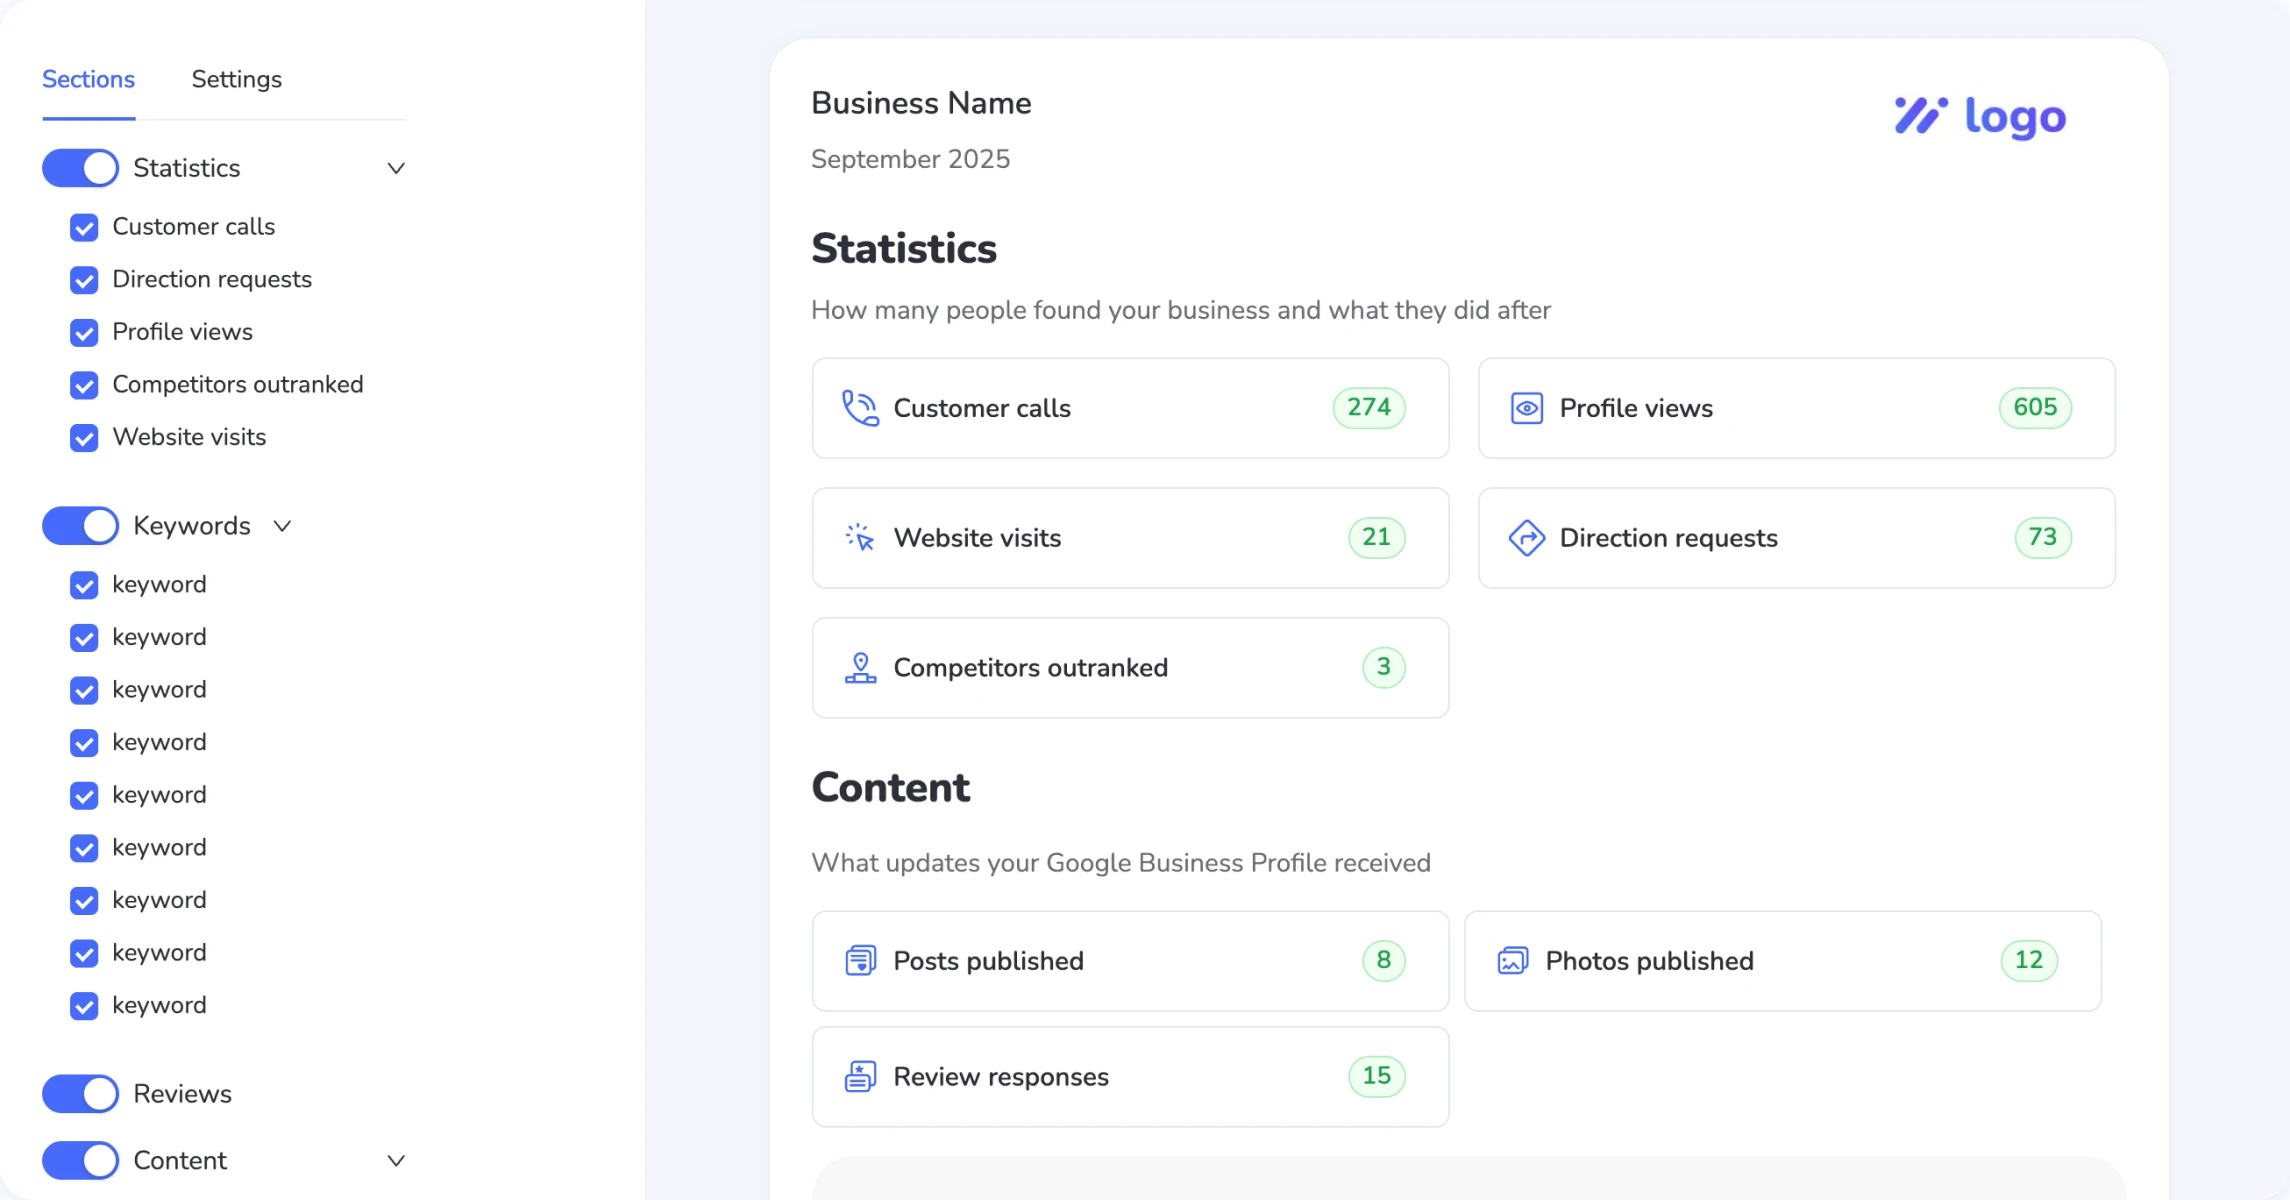2290x1200 pixels.
Task: Click the phone icon beside Customer calls
Action: coord(860,408)
